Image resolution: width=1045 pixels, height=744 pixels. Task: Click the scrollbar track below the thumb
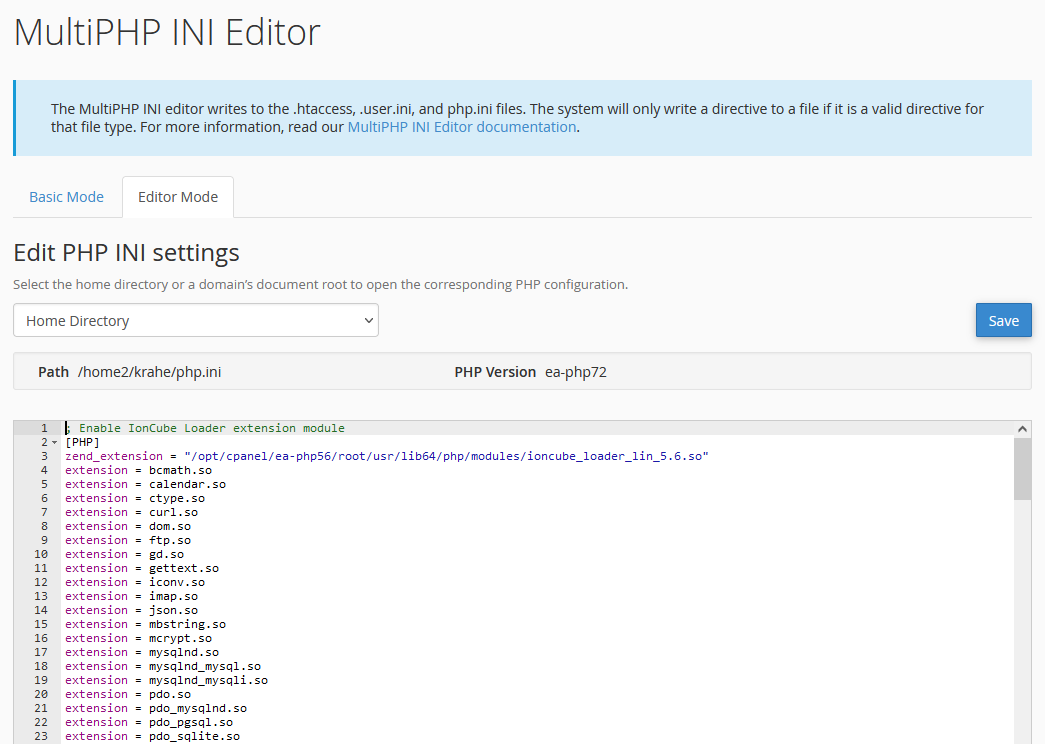click(x=1022, y=620)
